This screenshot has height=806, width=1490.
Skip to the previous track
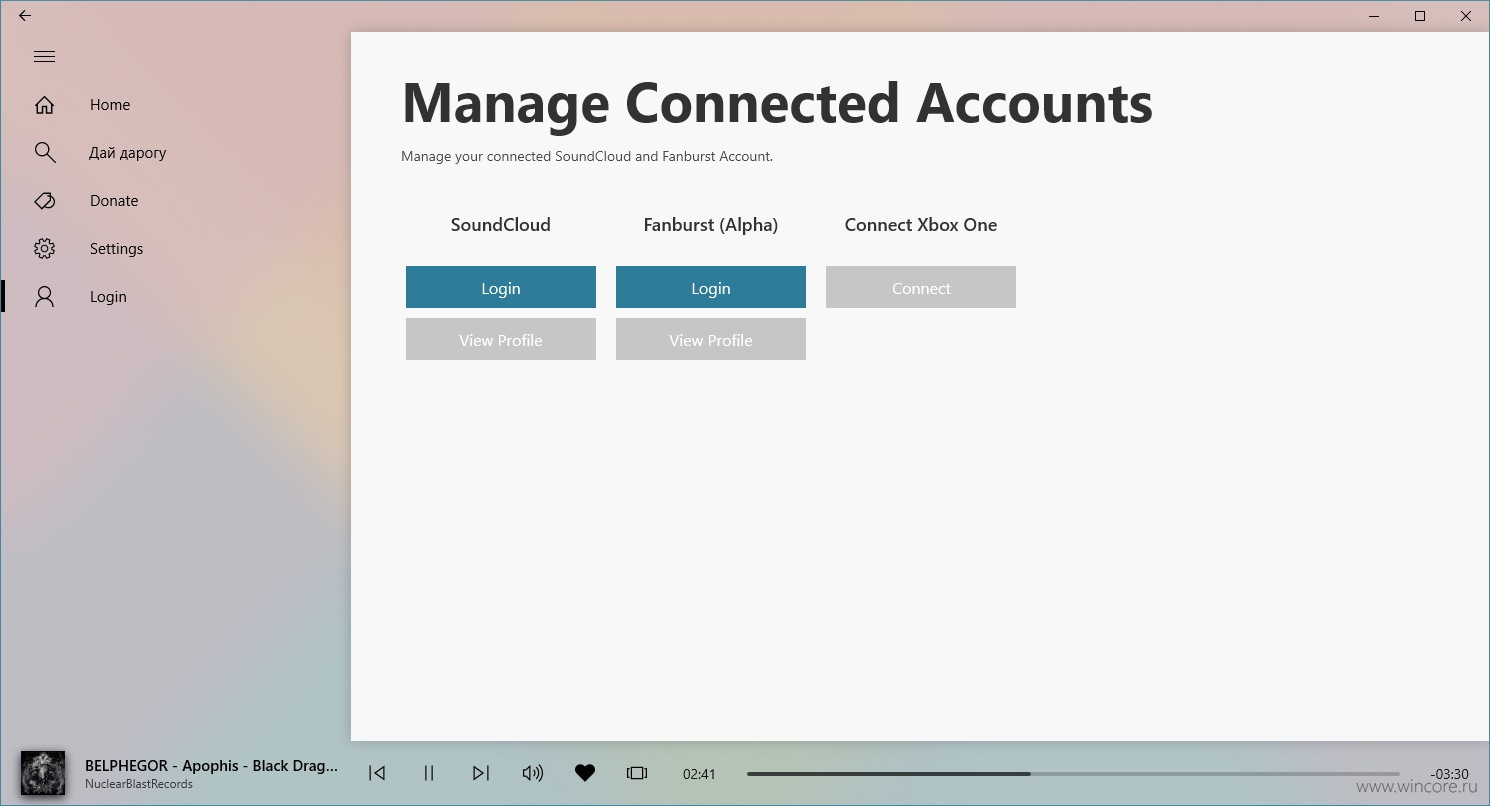coord(377,773)
